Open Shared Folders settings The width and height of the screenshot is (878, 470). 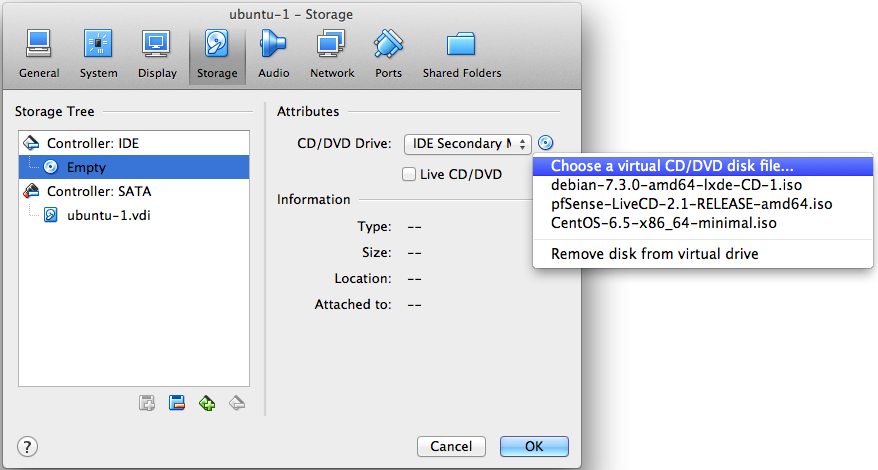[461, 54]
